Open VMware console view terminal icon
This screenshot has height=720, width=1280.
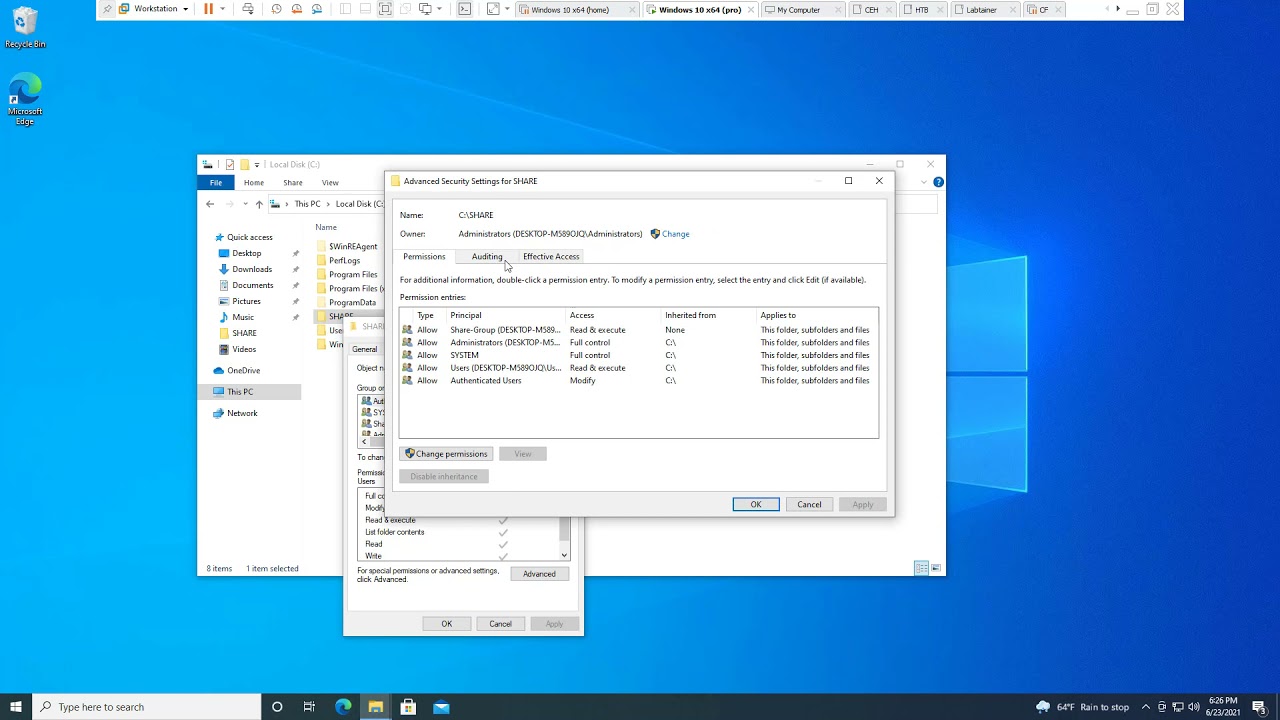(465, 9)
